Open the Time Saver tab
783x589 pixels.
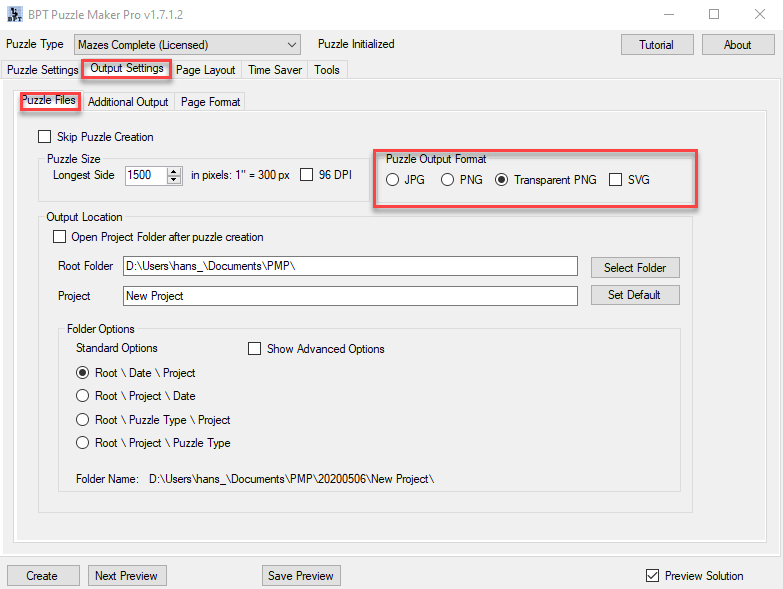(275, 70)
